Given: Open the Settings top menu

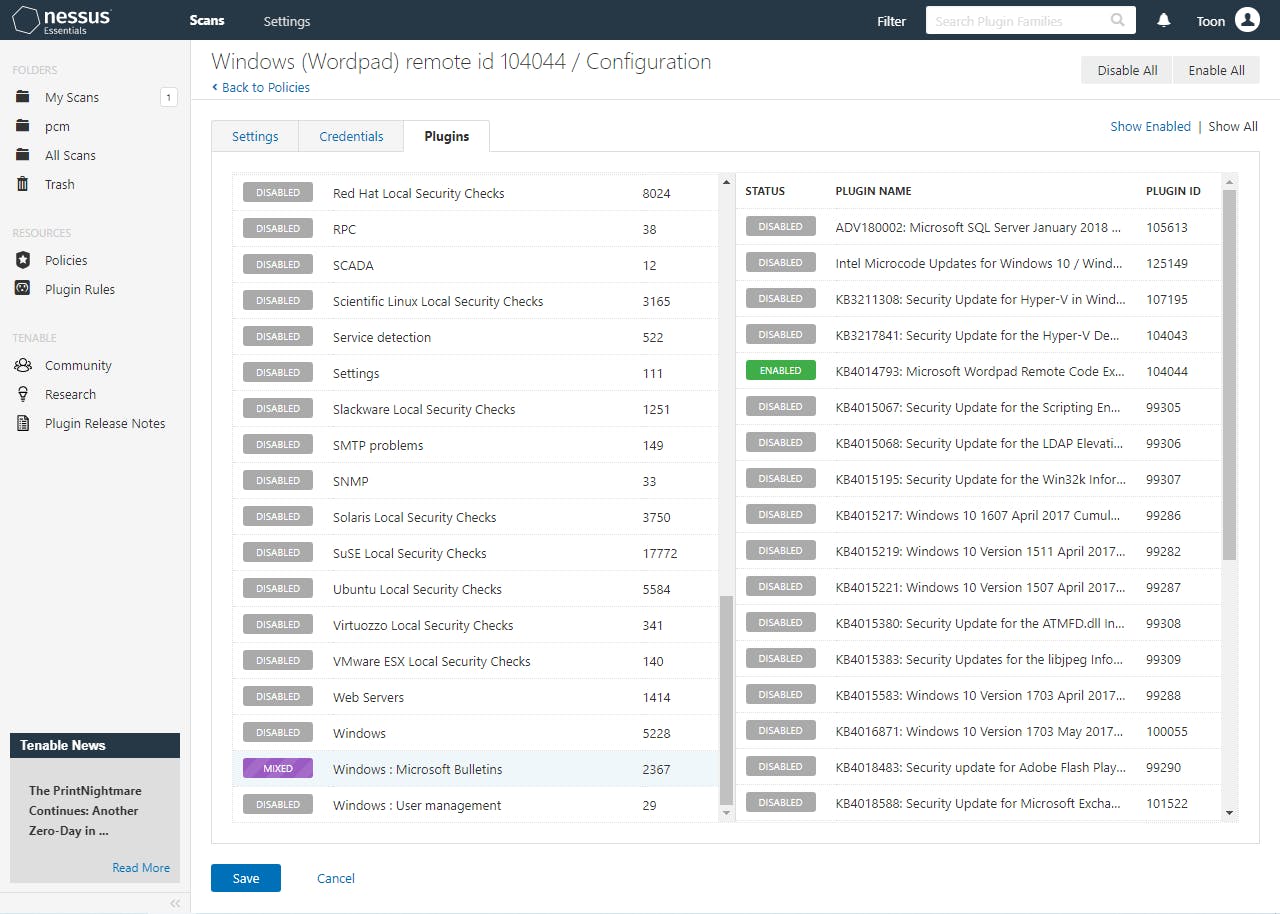Looking at the screenshot, I should pos(287,21).
